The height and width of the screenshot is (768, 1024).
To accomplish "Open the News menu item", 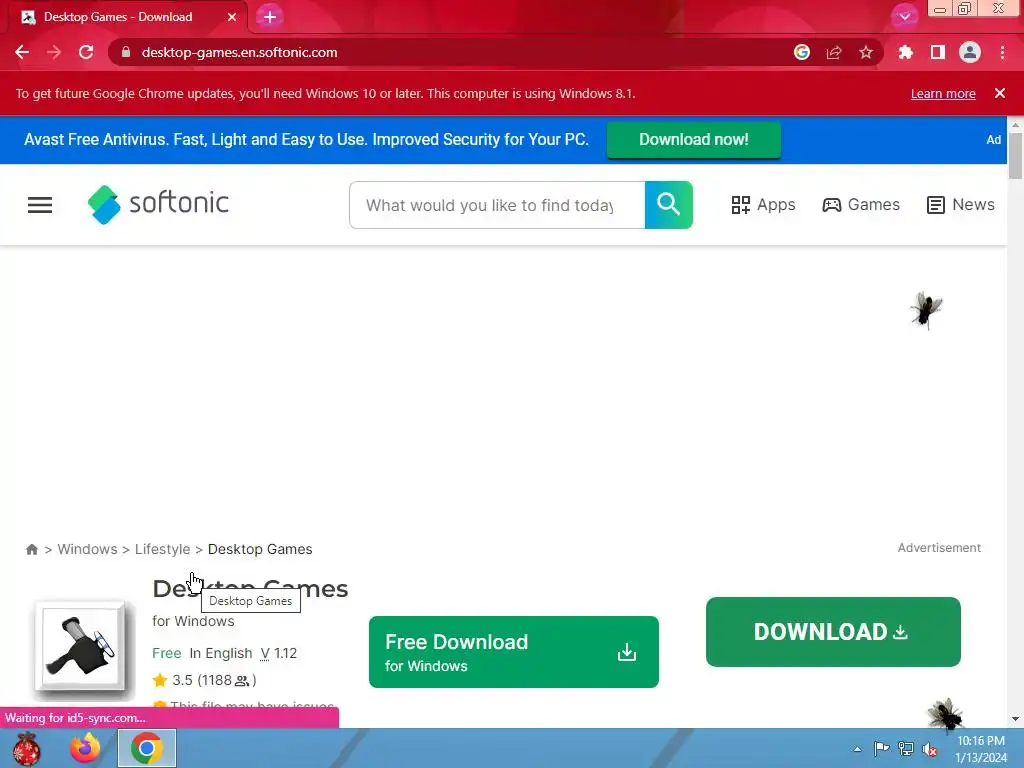I will pyautogui.click(x=961, y=204).
